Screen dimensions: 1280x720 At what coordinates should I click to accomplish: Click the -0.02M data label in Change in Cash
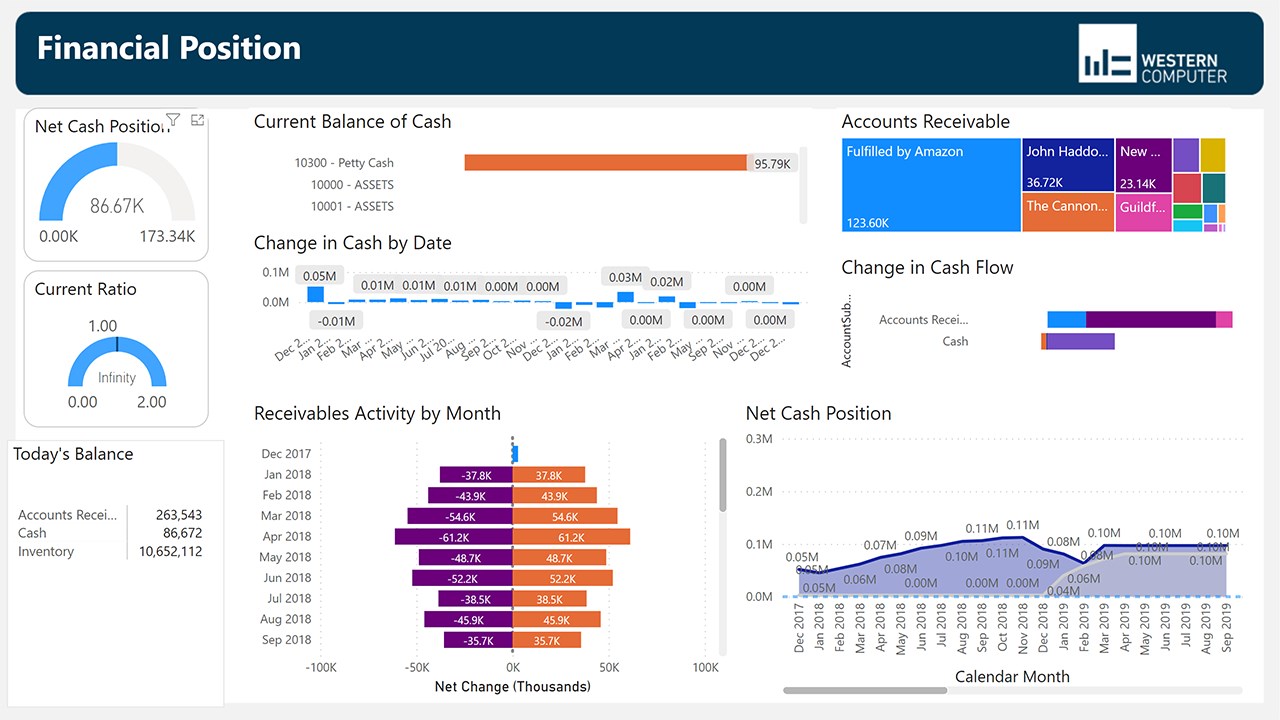(563, 321)
